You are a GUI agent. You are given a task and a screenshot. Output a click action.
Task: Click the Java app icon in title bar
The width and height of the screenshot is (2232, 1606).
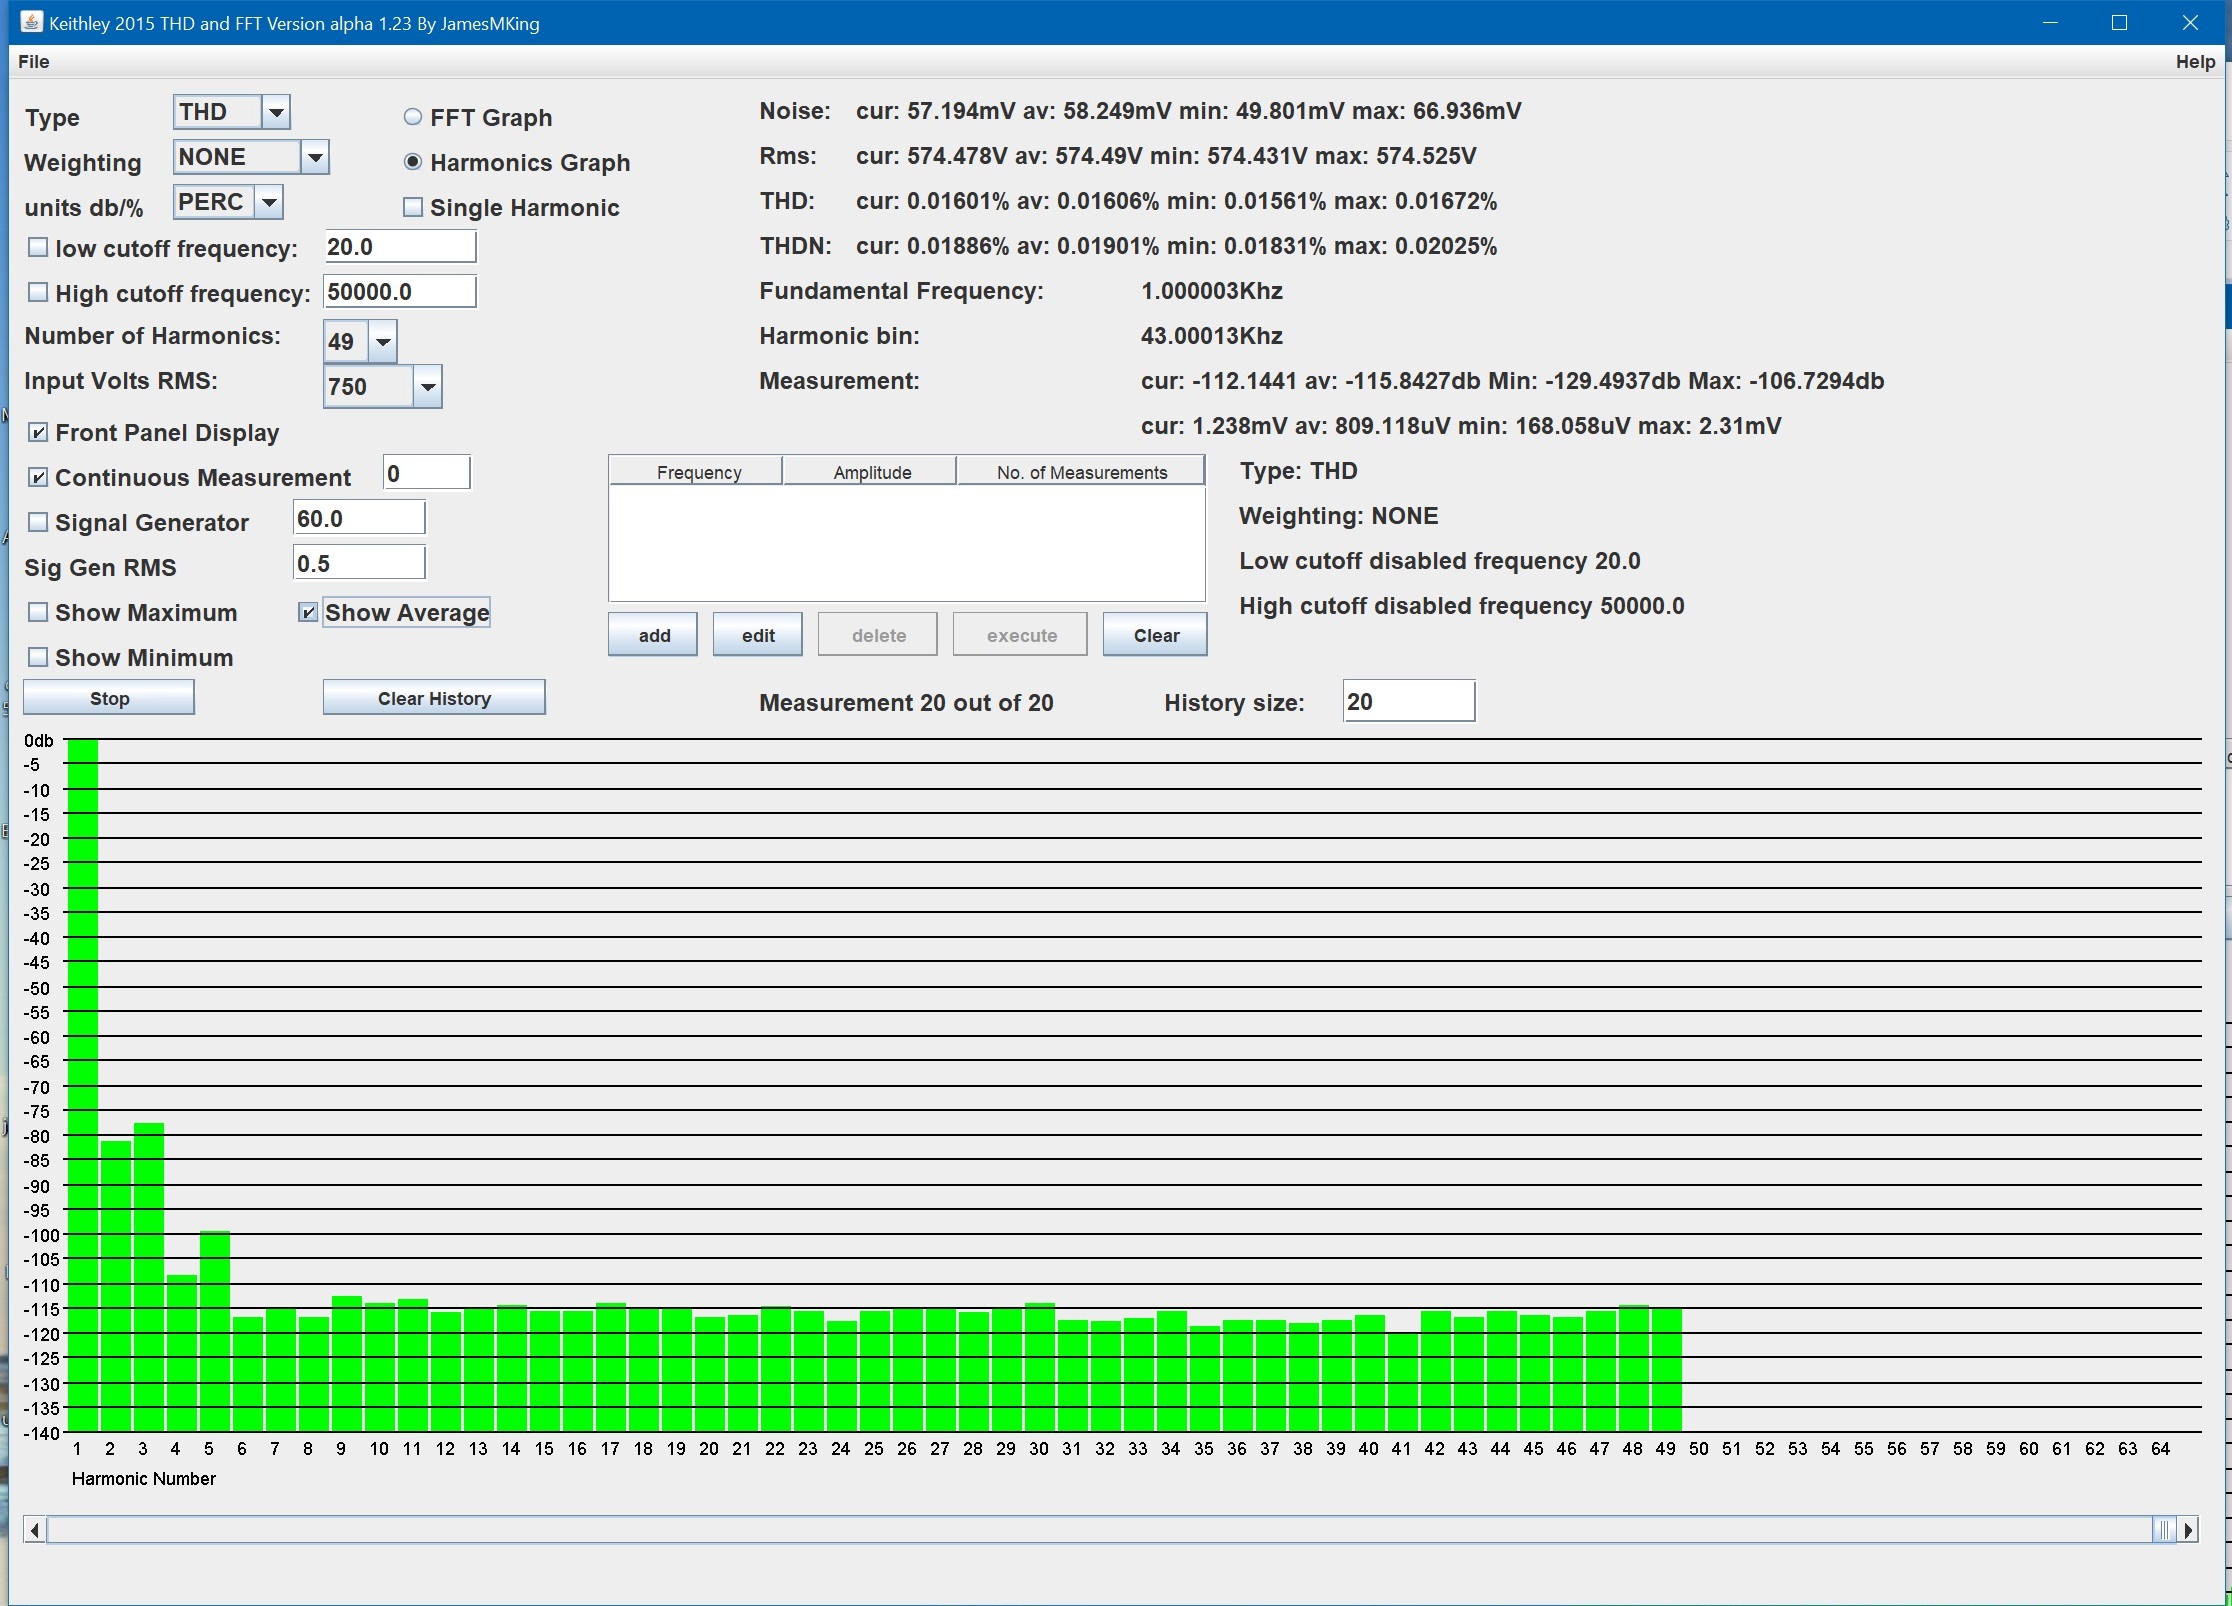coord(30,22)
